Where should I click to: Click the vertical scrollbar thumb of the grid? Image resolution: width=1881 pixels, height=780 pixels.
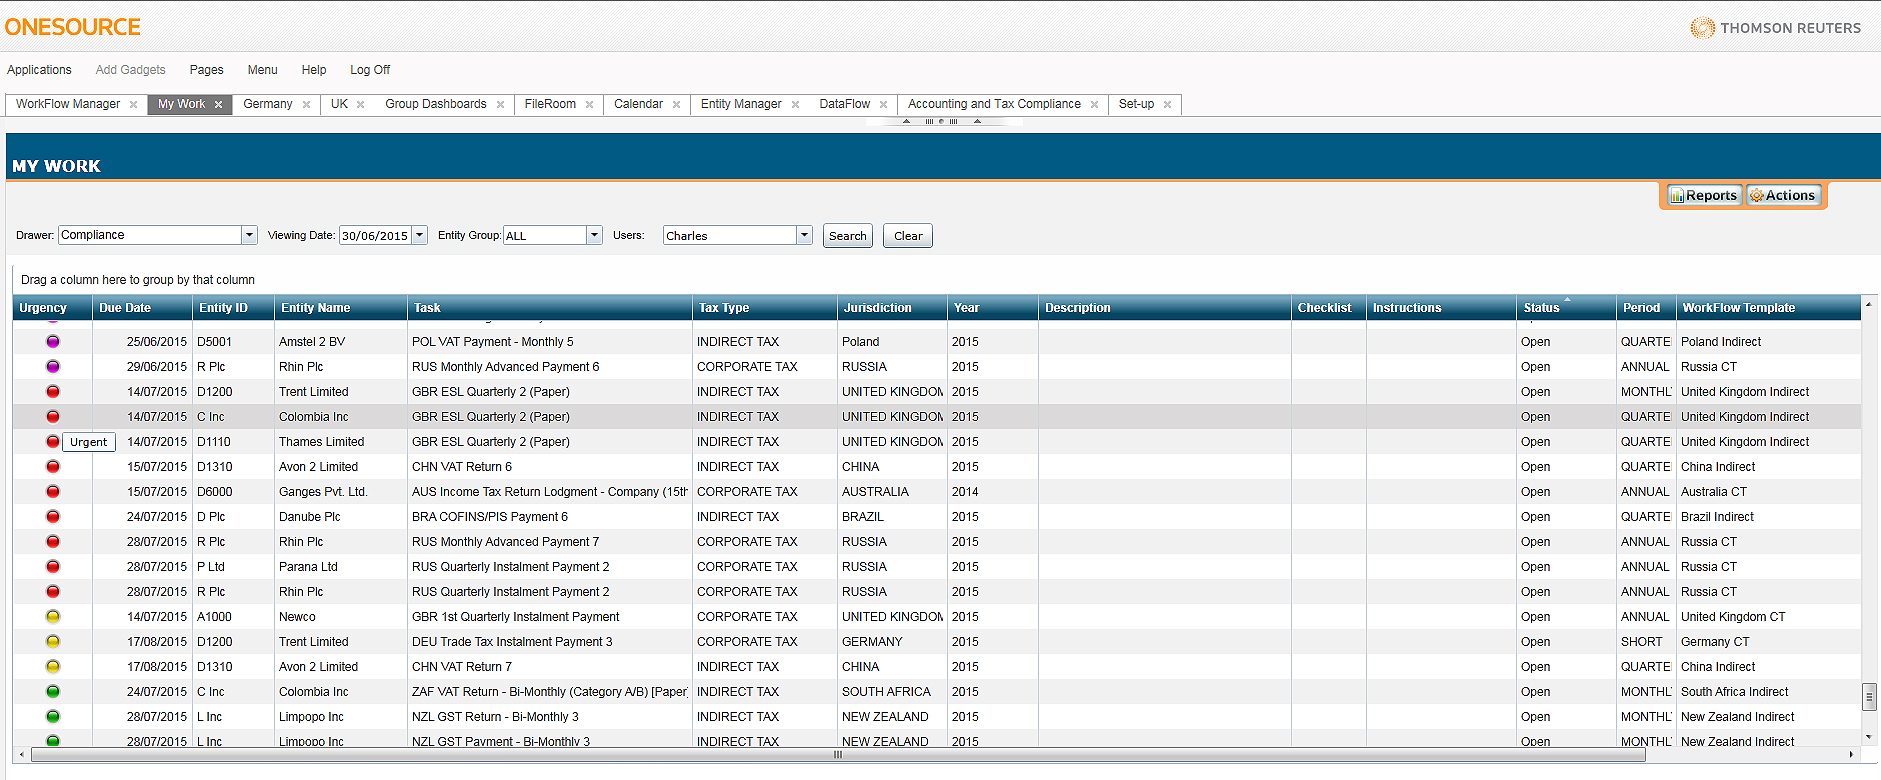[1869, 697]
